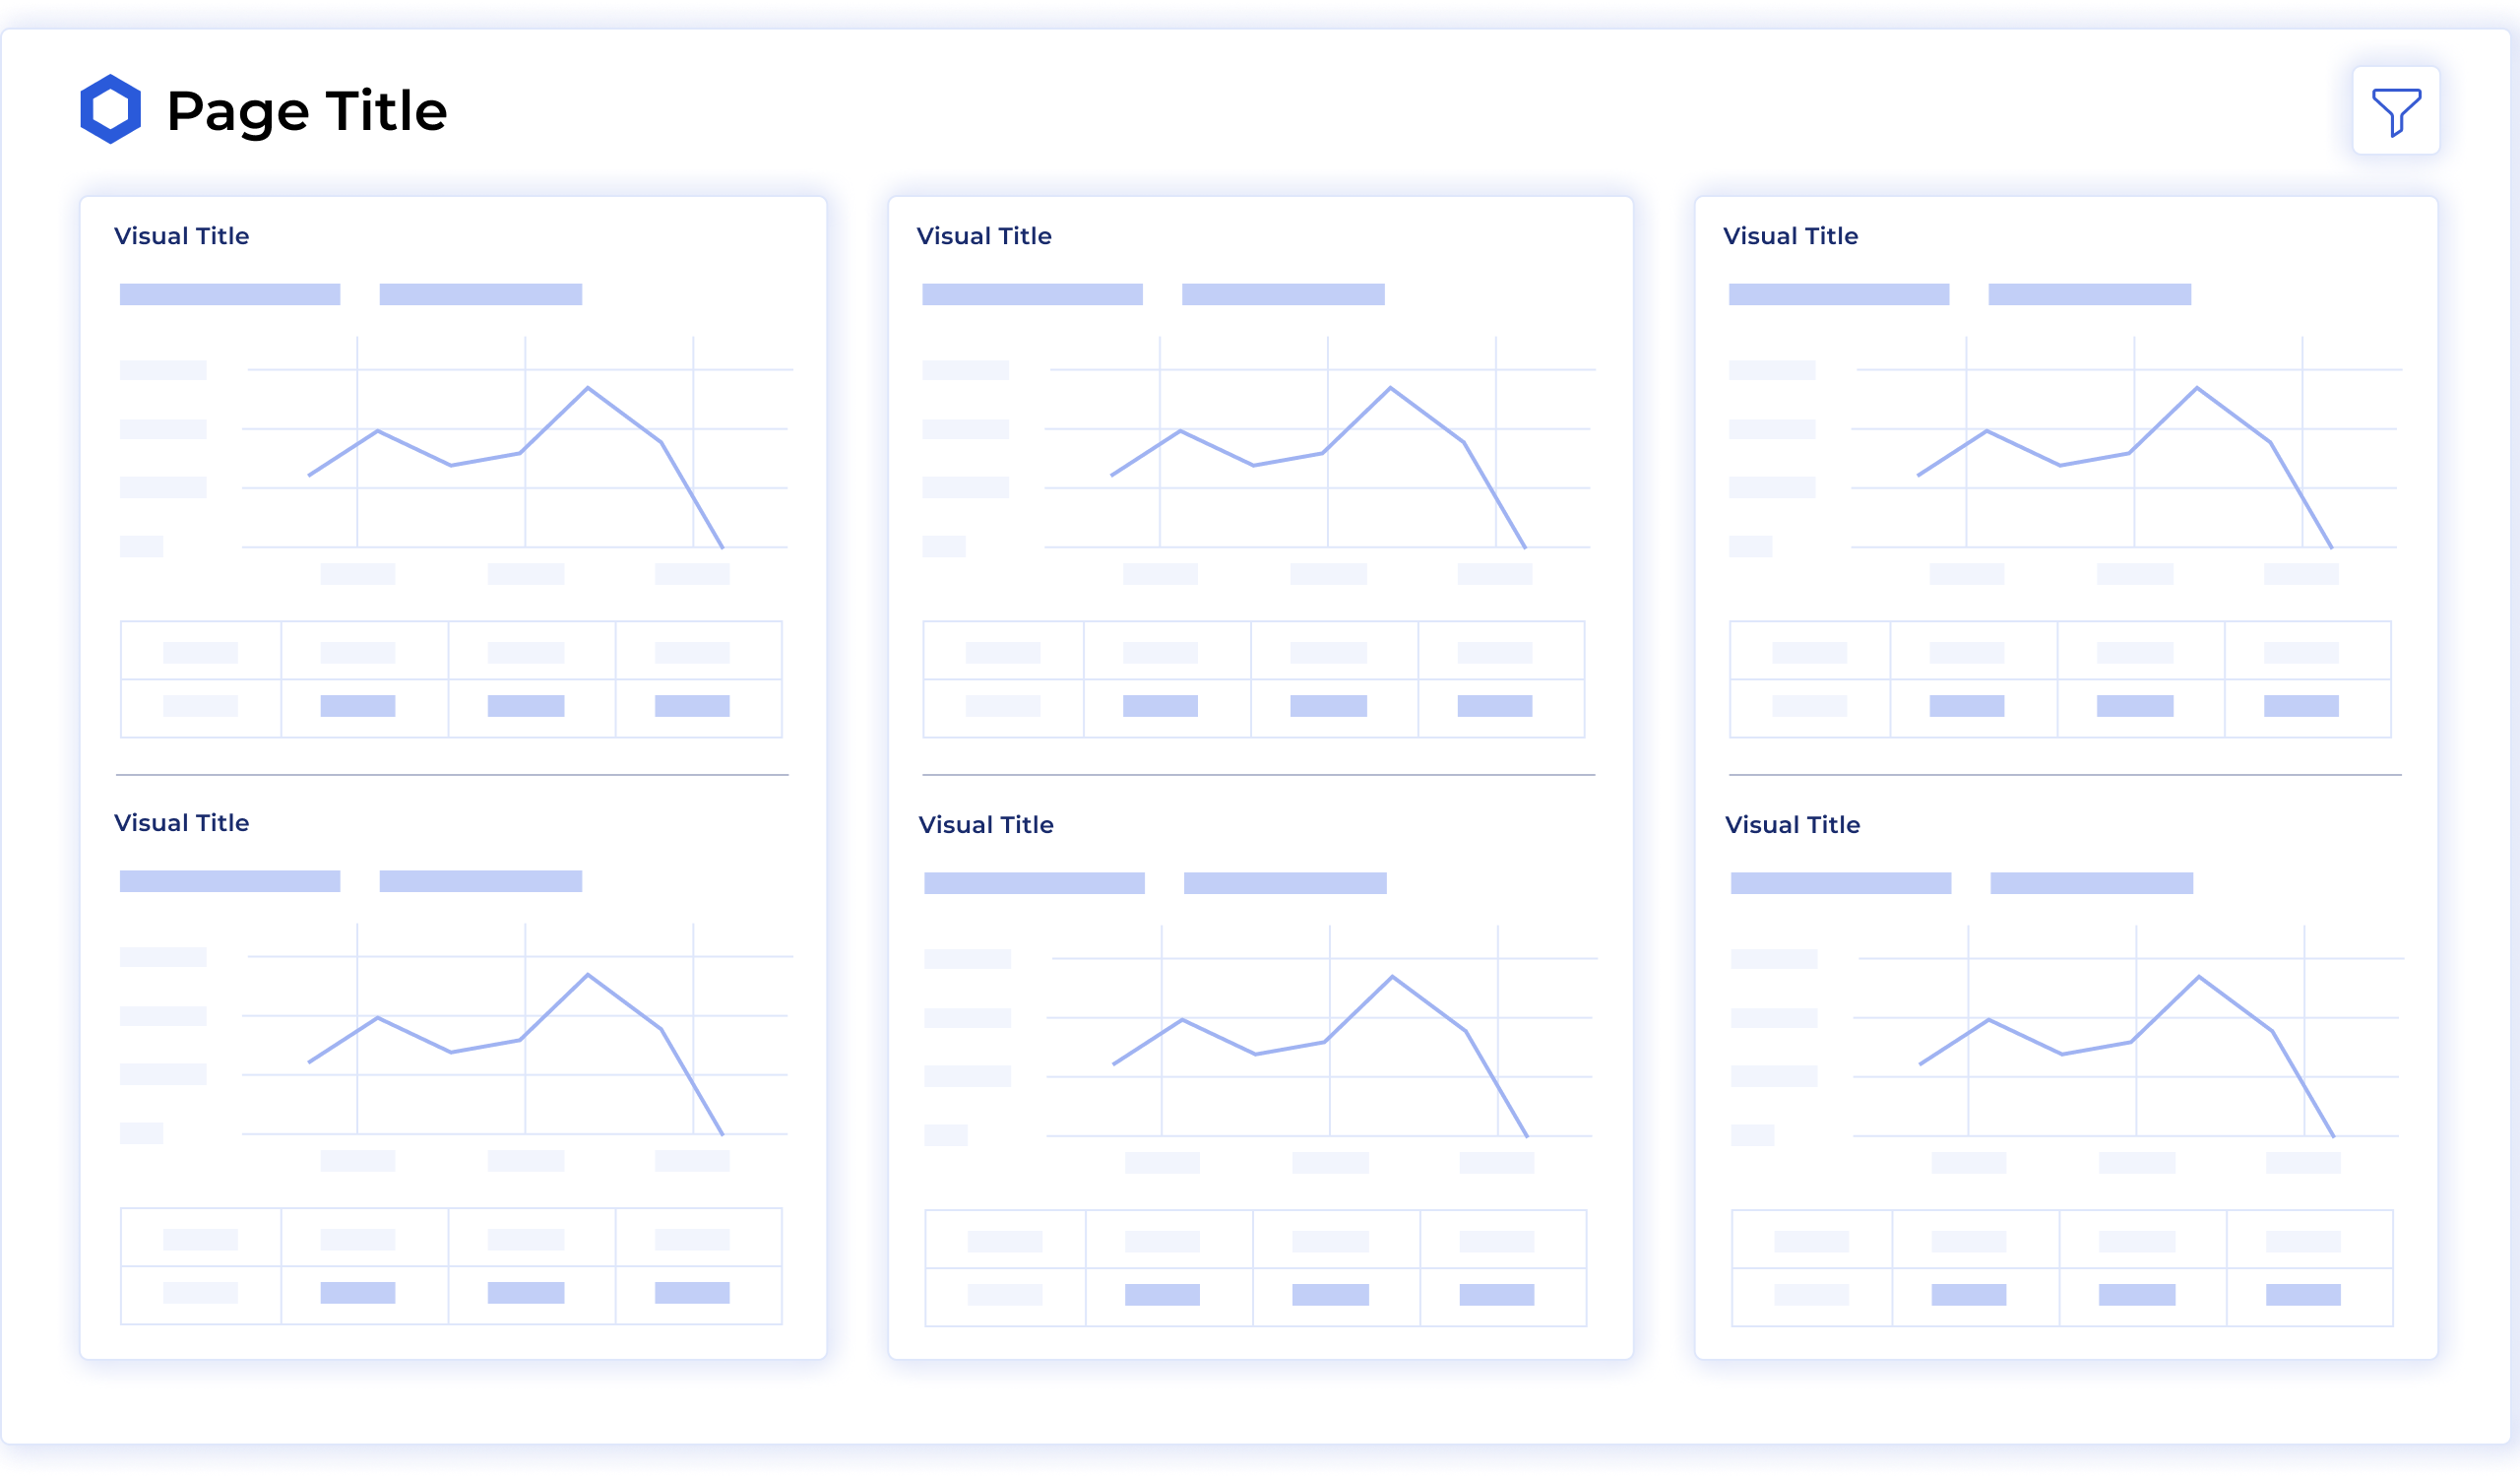Click the Page Title heading
The image size is (2520, 1477).
306,111
